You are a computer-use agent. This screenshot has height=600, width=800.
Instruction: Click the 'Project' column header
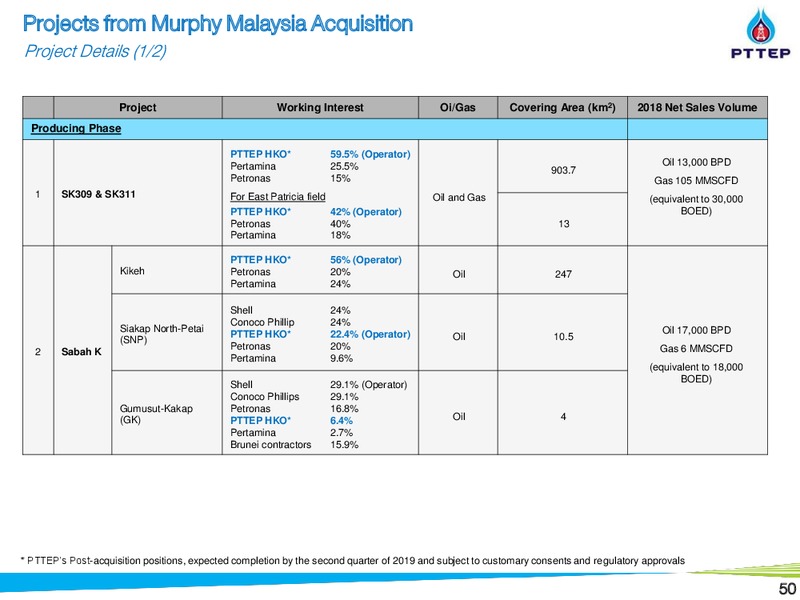click(138, 108)
